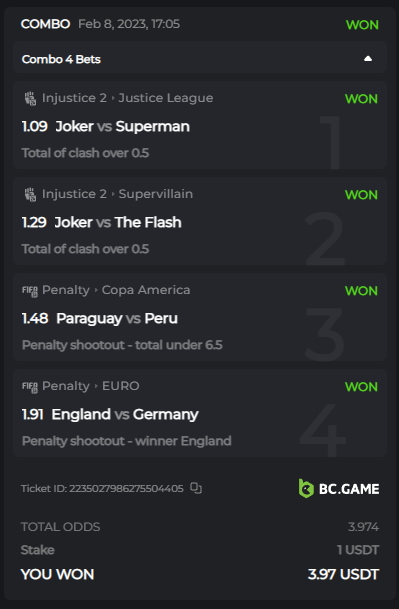Screen dimensions: 399x609
Task: Click the EURO category link
Action: coord(120,386)
